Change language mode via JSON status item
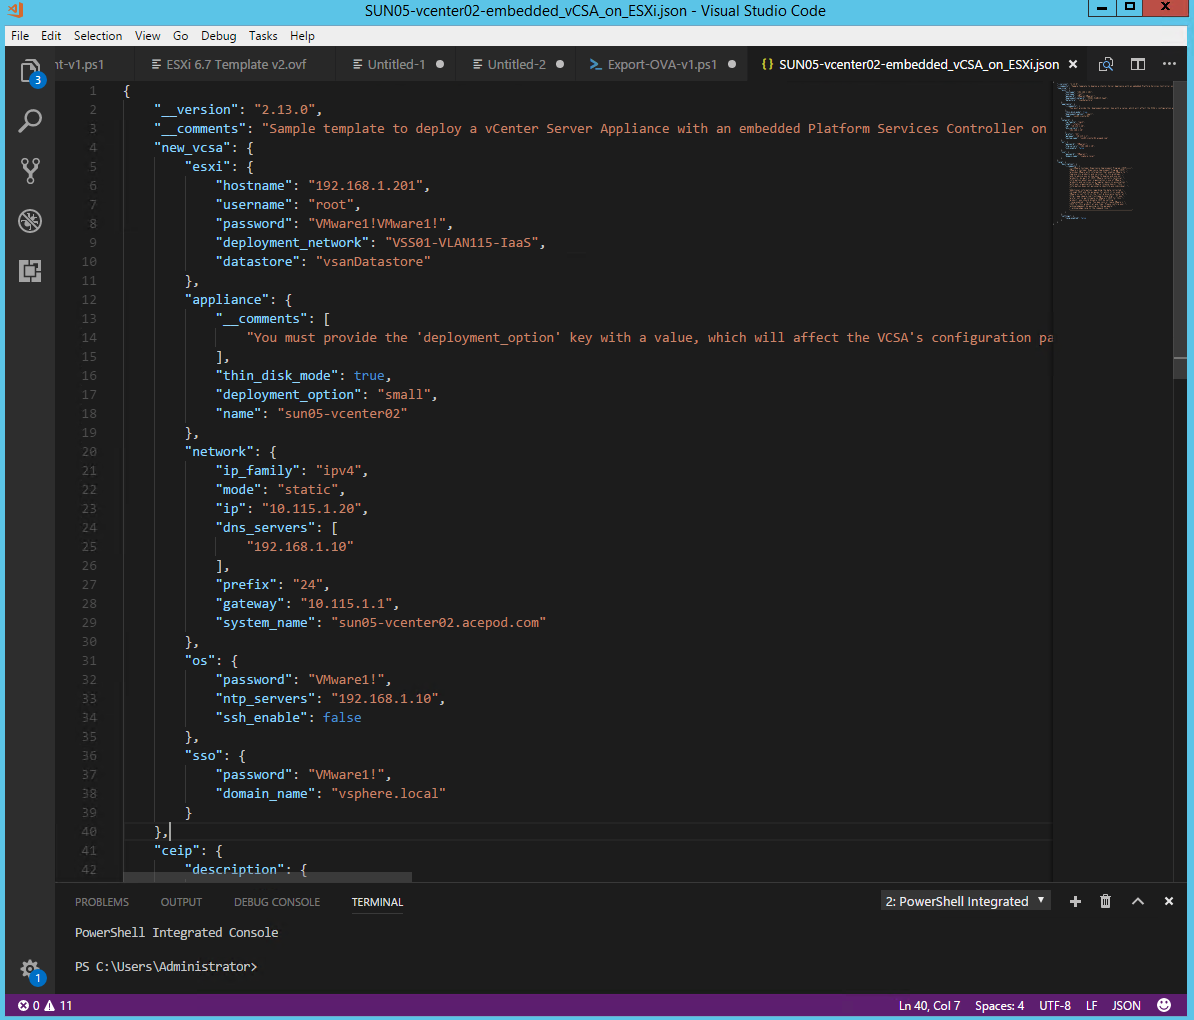Screen dimensions: 1194x1020 pyautogui.click(x=1126, y=1006)
